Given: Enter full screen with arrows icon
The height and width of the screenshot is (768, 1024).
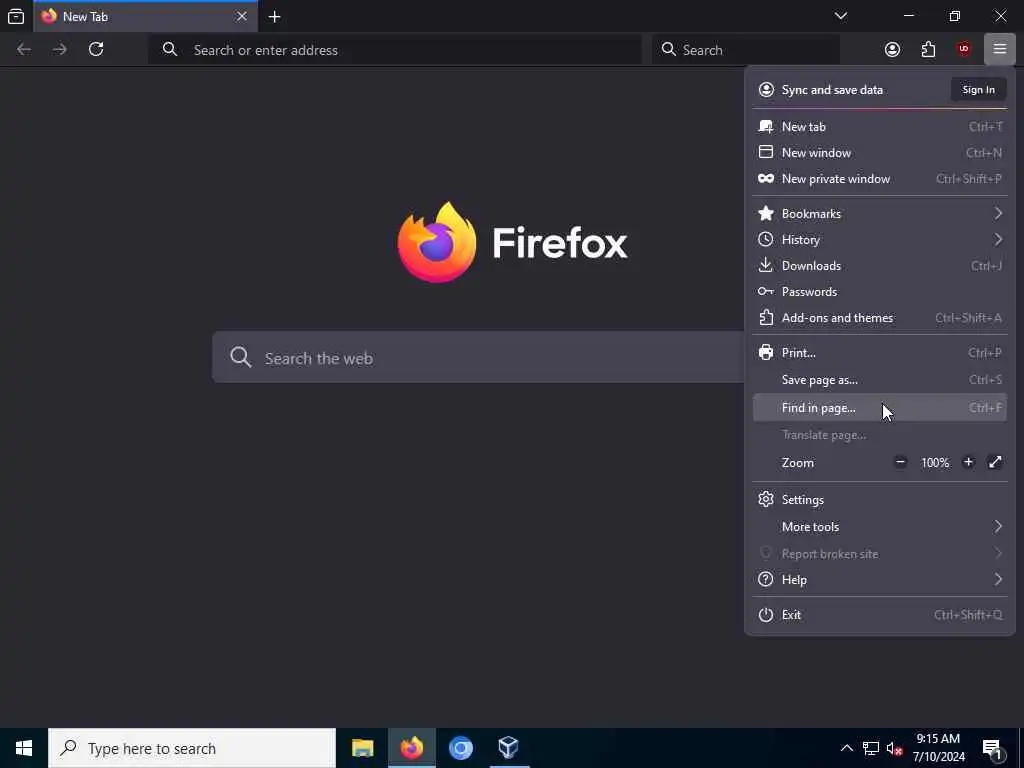Looking at the screenshot, I should pos(995,462).
